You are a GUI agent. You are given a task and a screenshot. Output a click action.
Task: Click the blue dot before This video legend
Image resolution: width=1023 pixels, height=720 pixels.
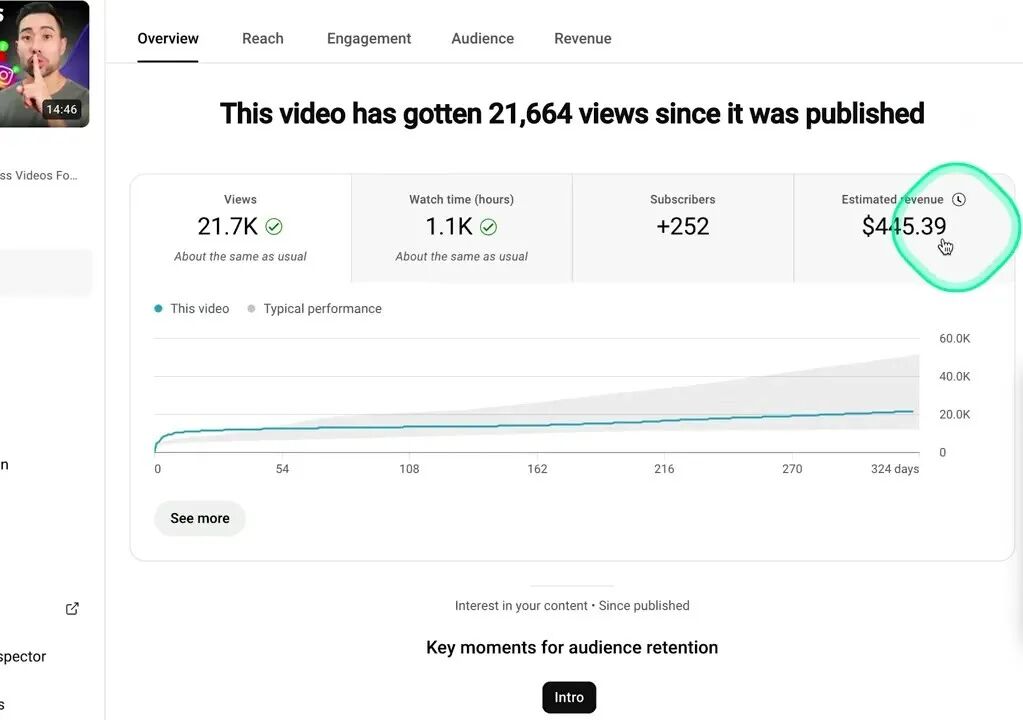coord(157,309)
